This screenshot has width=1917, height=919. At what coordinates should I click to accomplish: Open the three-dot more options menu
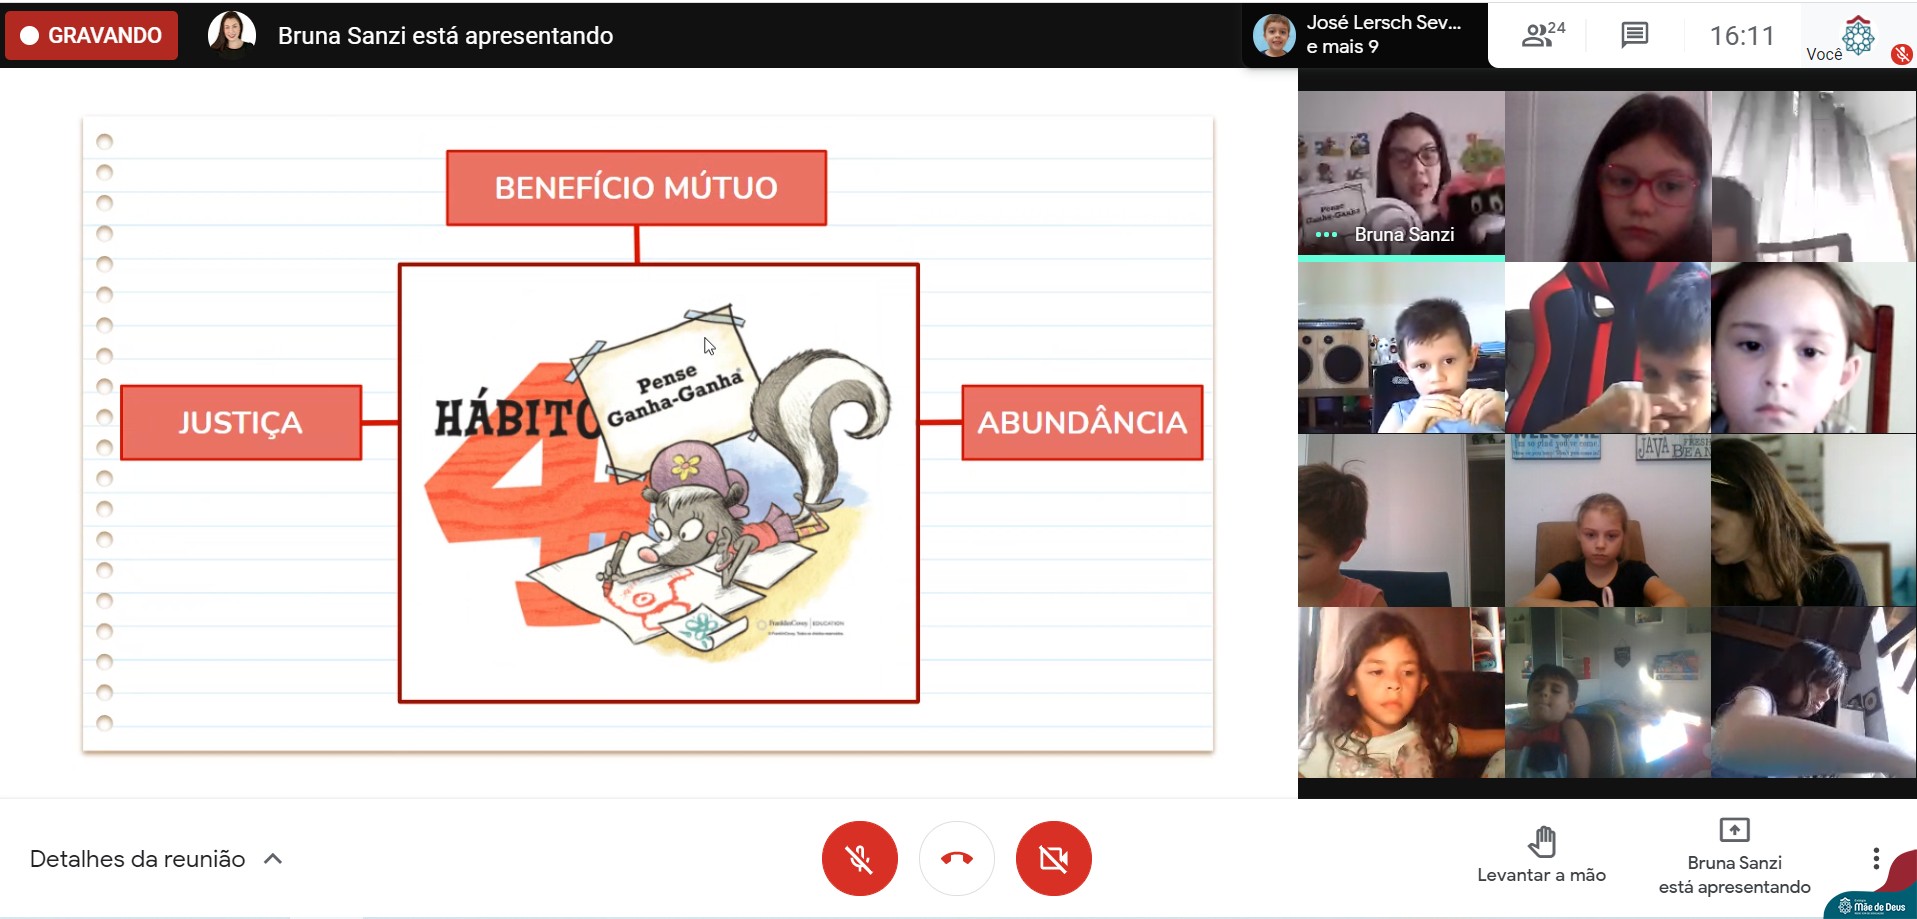(1875, 858)
